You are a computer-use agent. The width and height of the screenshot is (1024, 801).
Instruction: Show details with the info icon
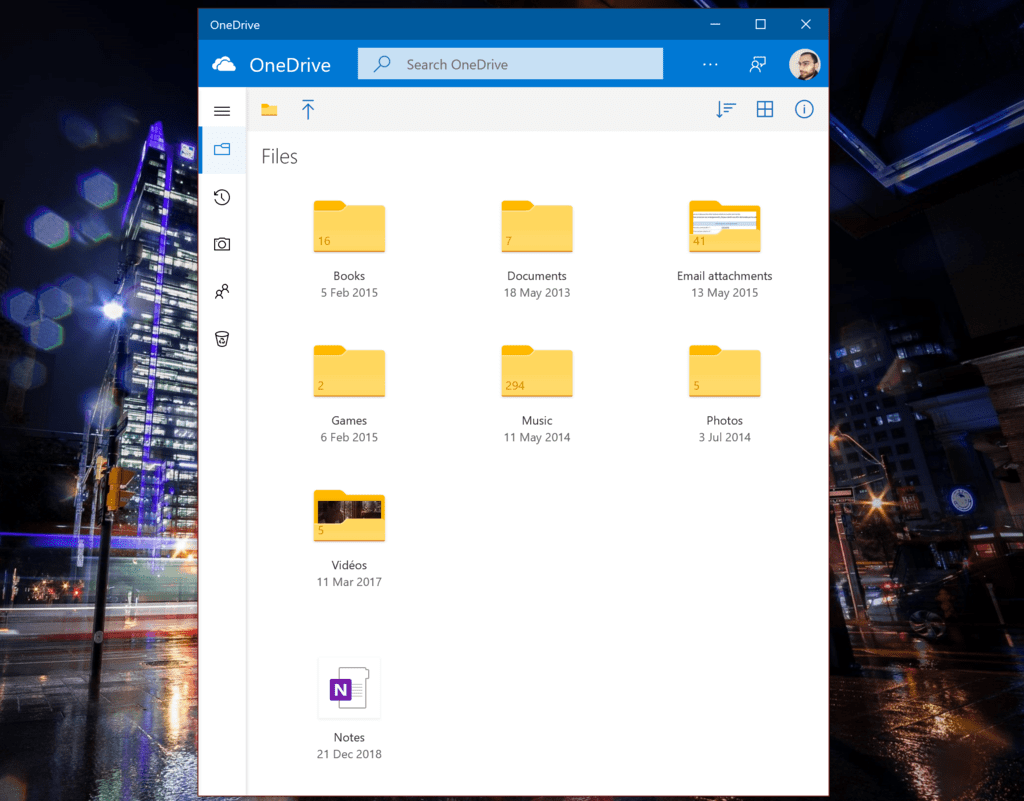804,109
